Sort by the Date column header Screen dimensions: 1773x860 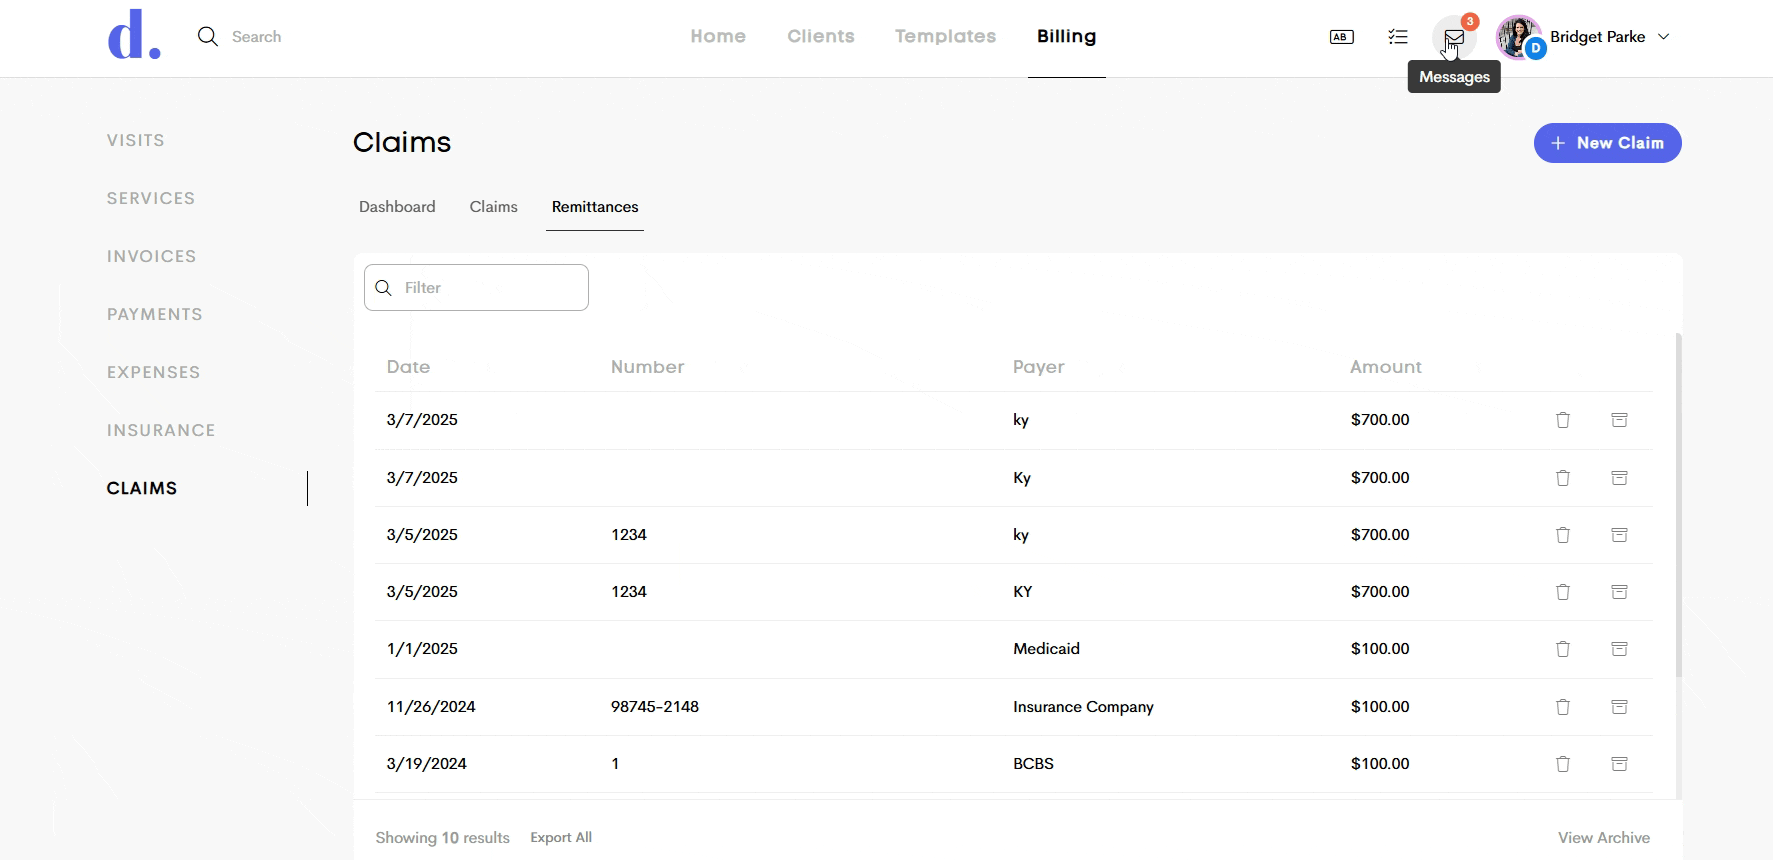(408, 367)
